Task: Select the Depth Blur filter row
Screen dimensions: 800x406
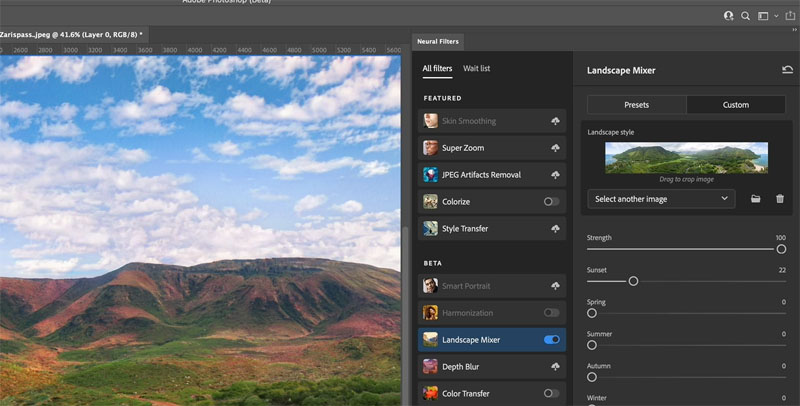Action: coord(492,366)
